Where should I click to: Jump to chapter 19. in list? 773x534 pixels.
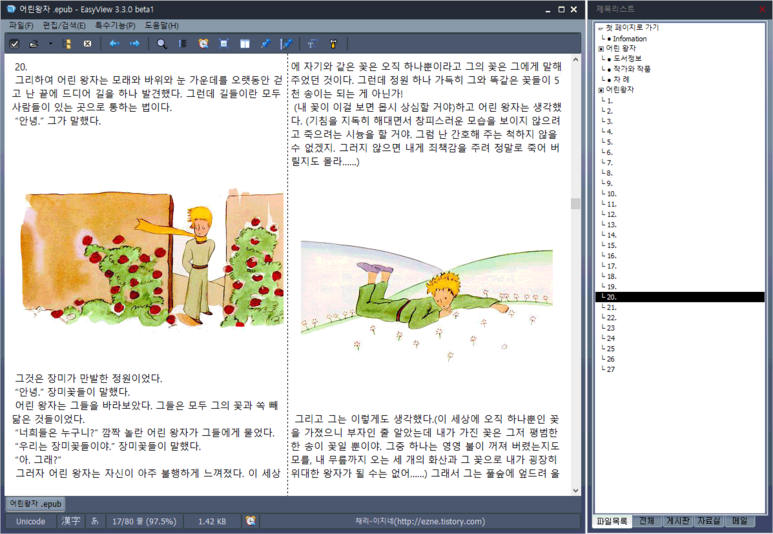611,287
